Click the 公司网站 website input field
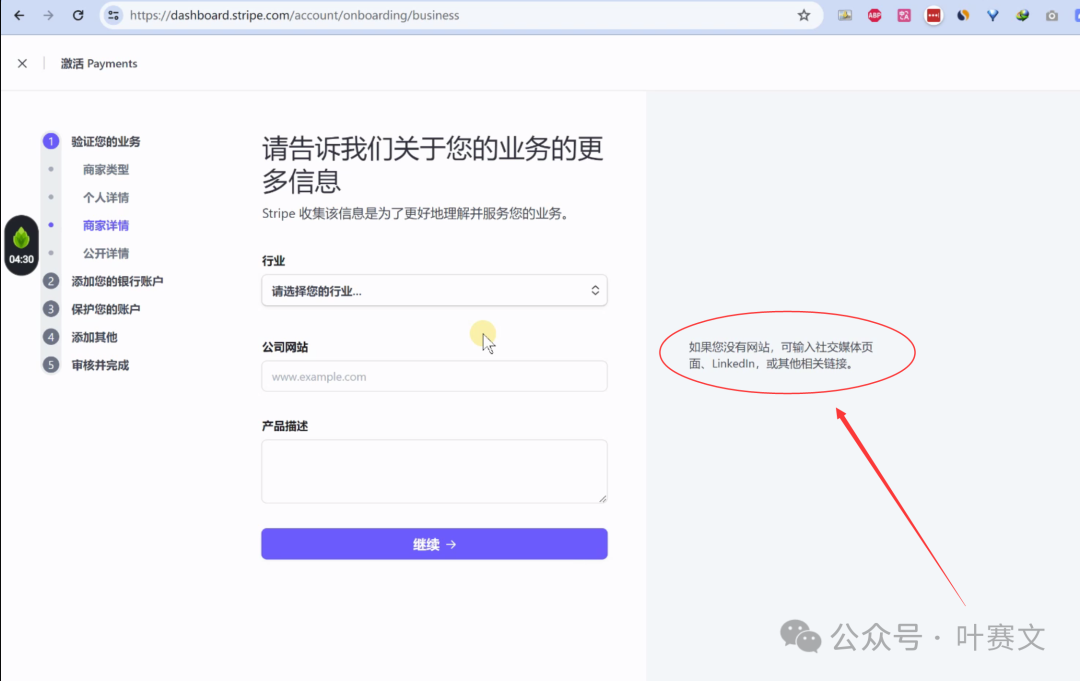This screenshot has height=681, width=1080. 434,377
